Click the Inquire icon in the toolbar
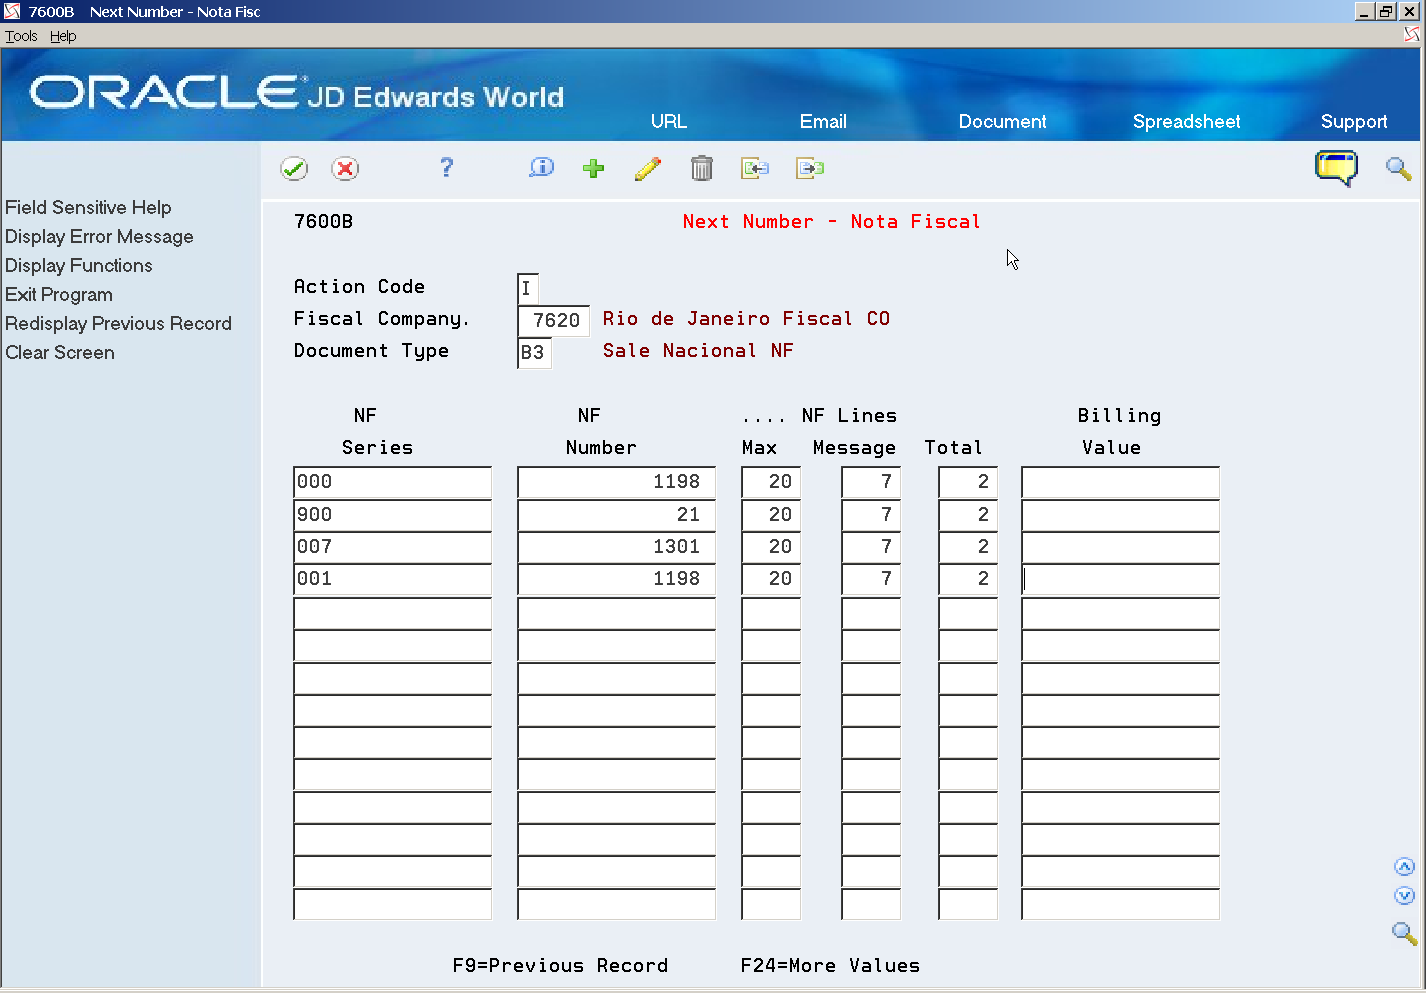This screenshot has height=993, width=1426. pos(541,168)
